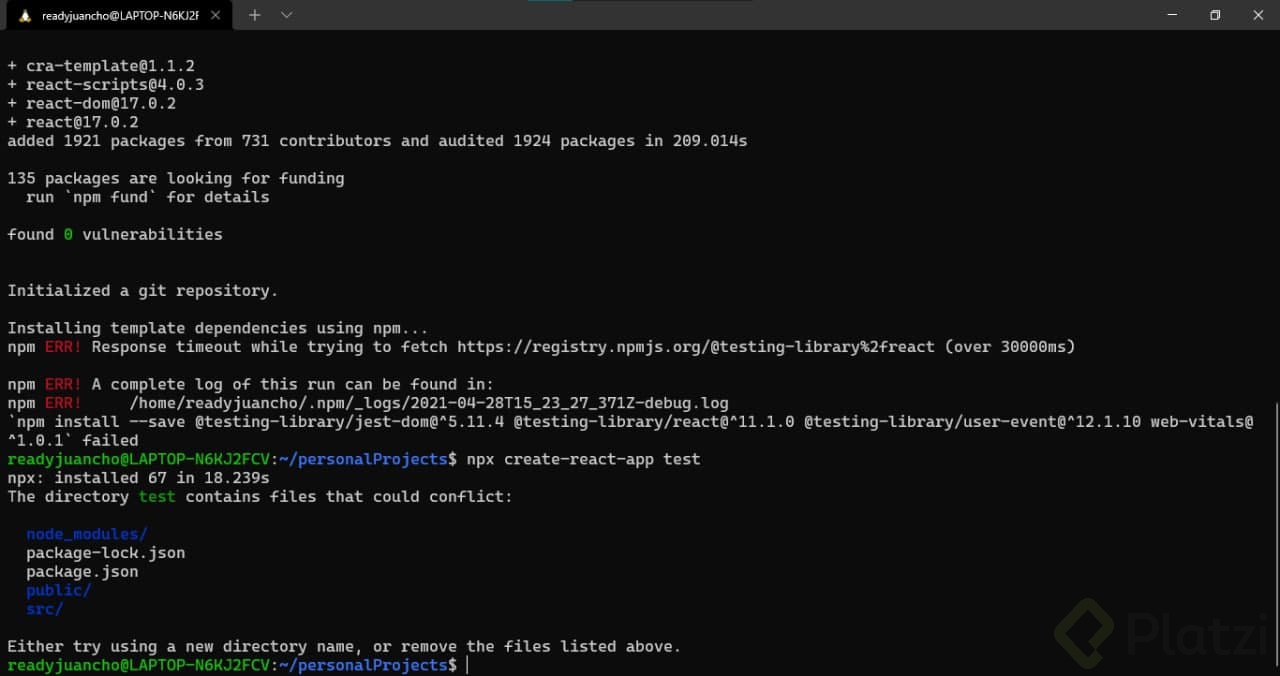The width and height of the screenshot is (1280, 676).
Task: Click "135 packages are looking for funding" text
Action: 176,178
